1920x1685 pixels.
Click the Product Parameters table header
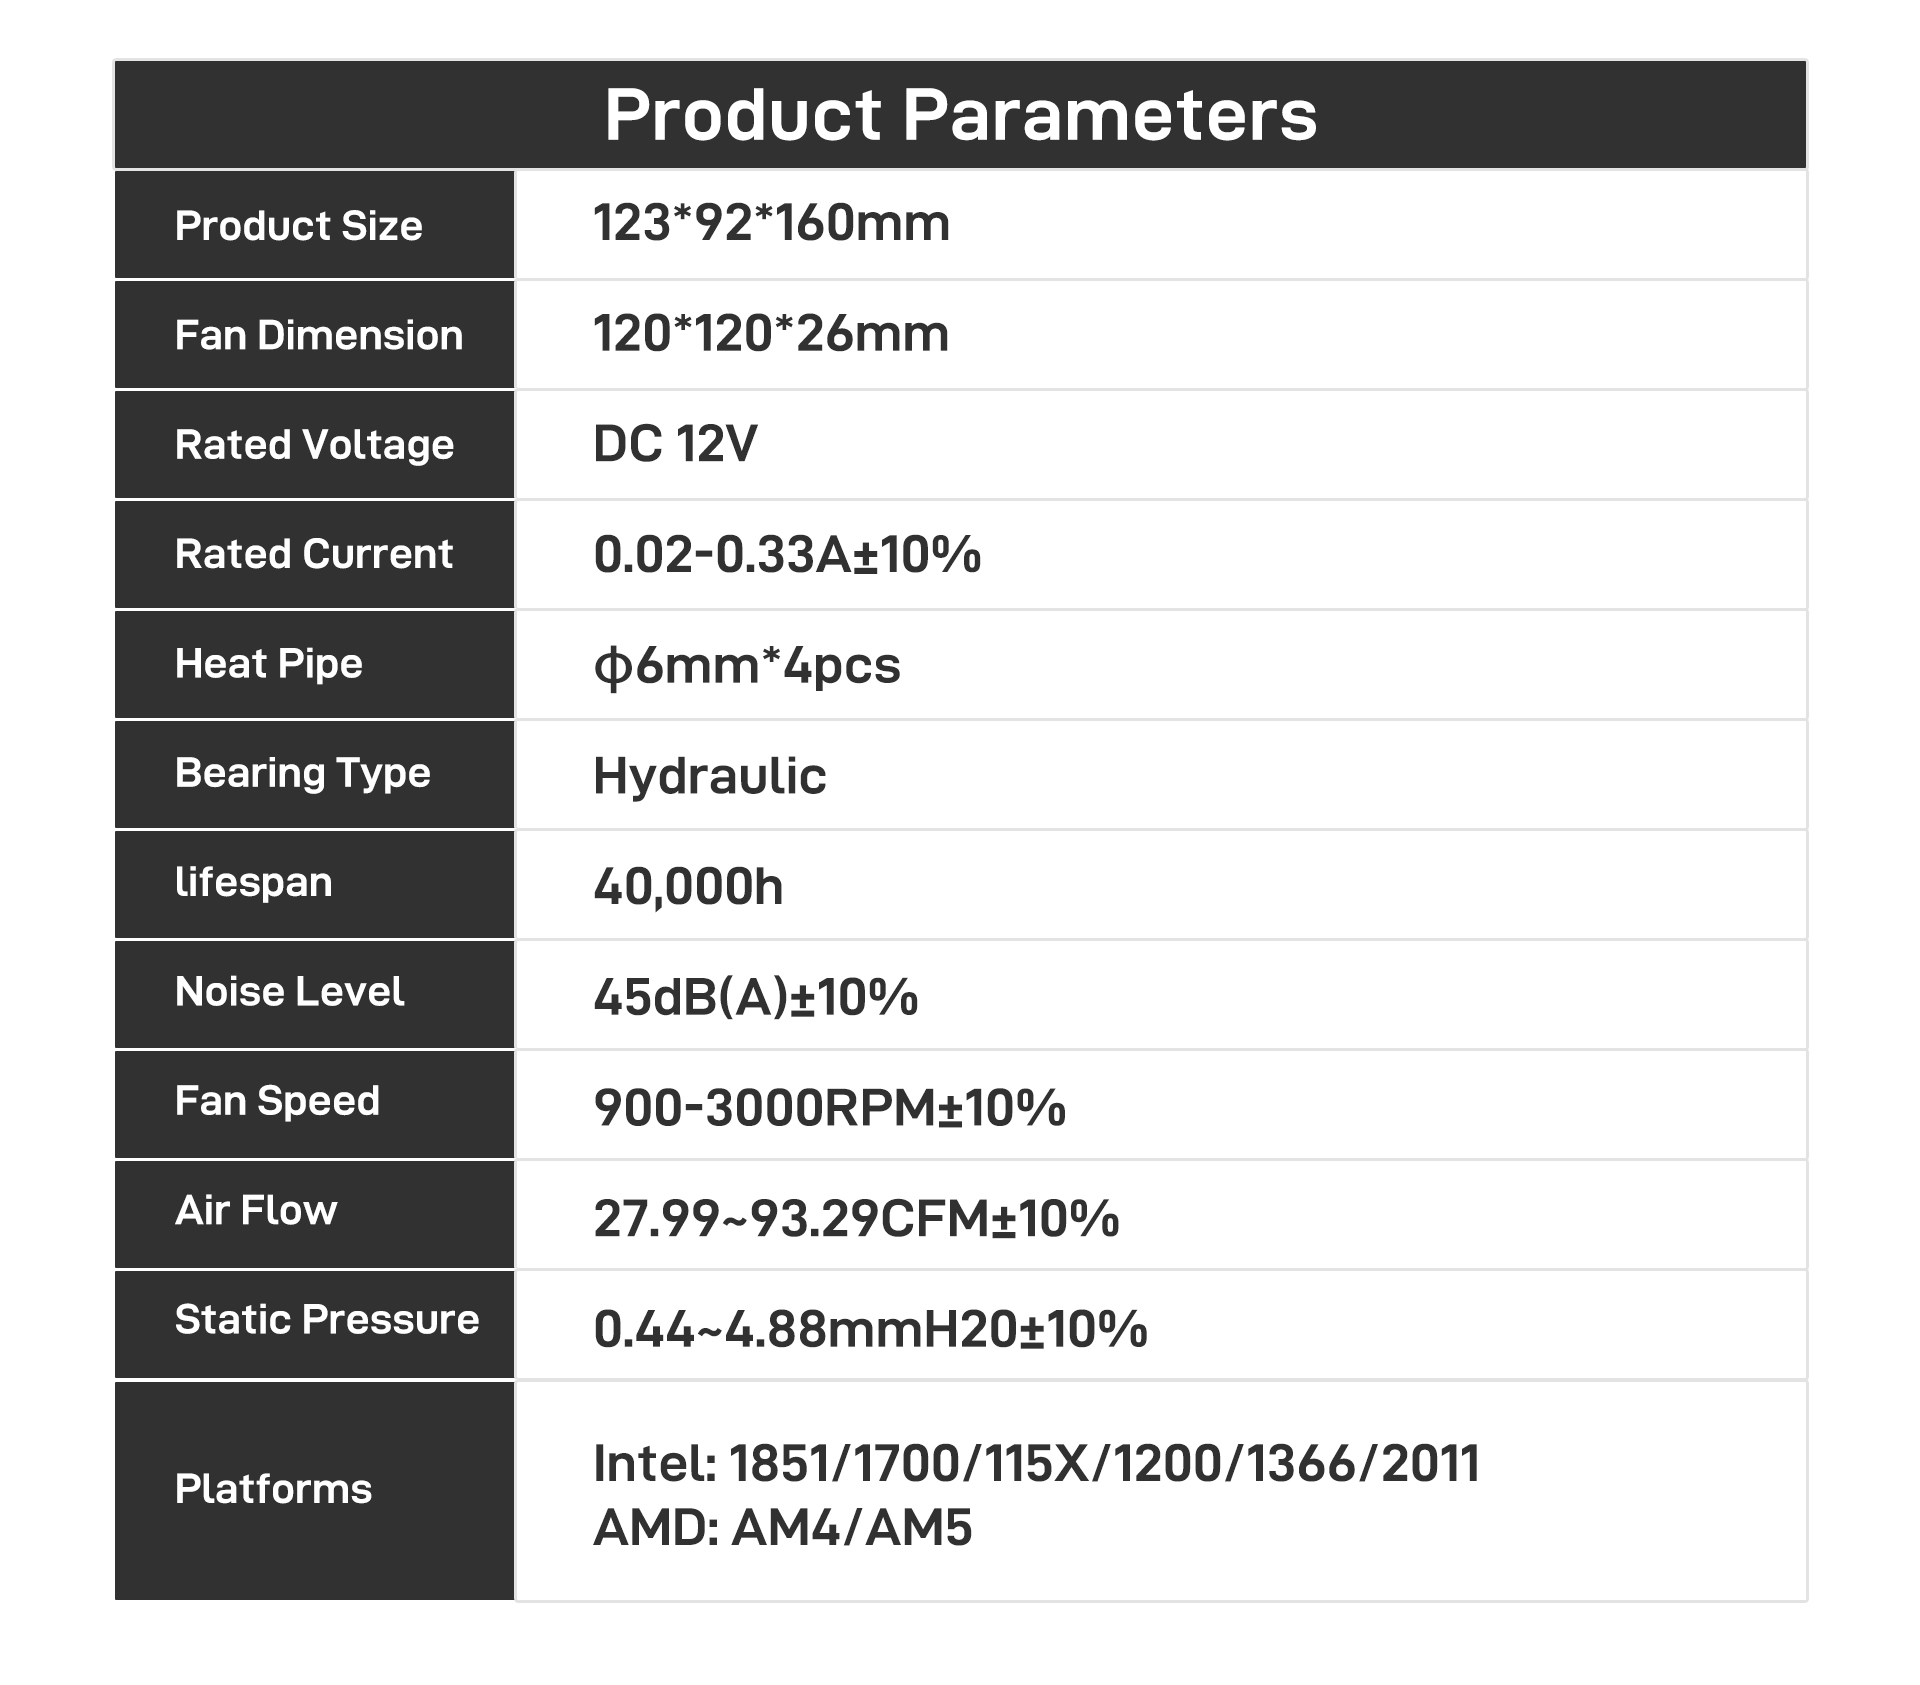pyautogui.click(x=960, y=114)
